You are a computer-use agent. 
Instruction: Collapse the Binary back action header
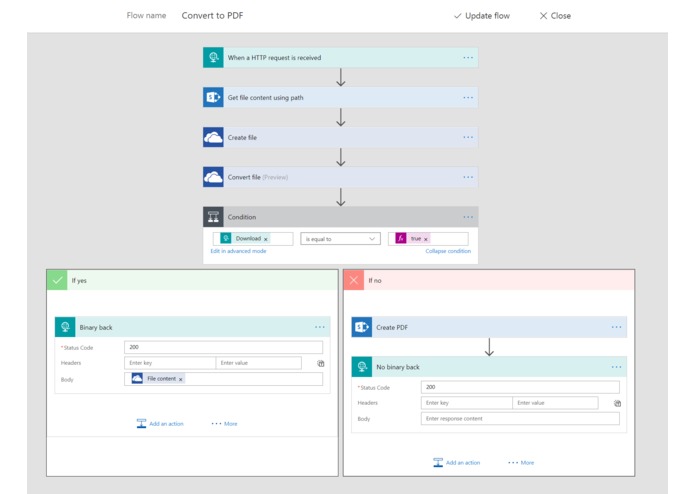pos(192,327)
